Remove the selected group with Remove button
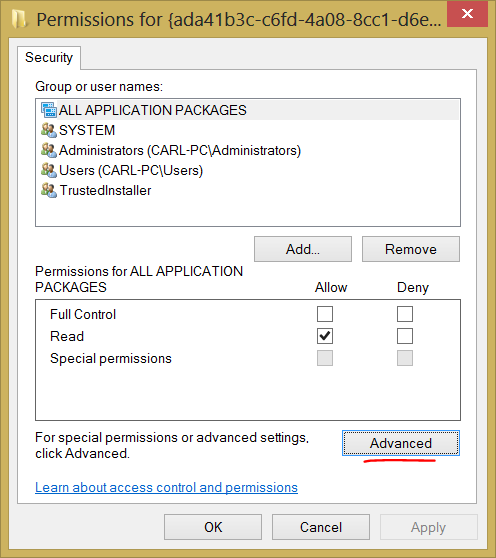Viewport: 496px width, 558px height. tap(411, 249)
